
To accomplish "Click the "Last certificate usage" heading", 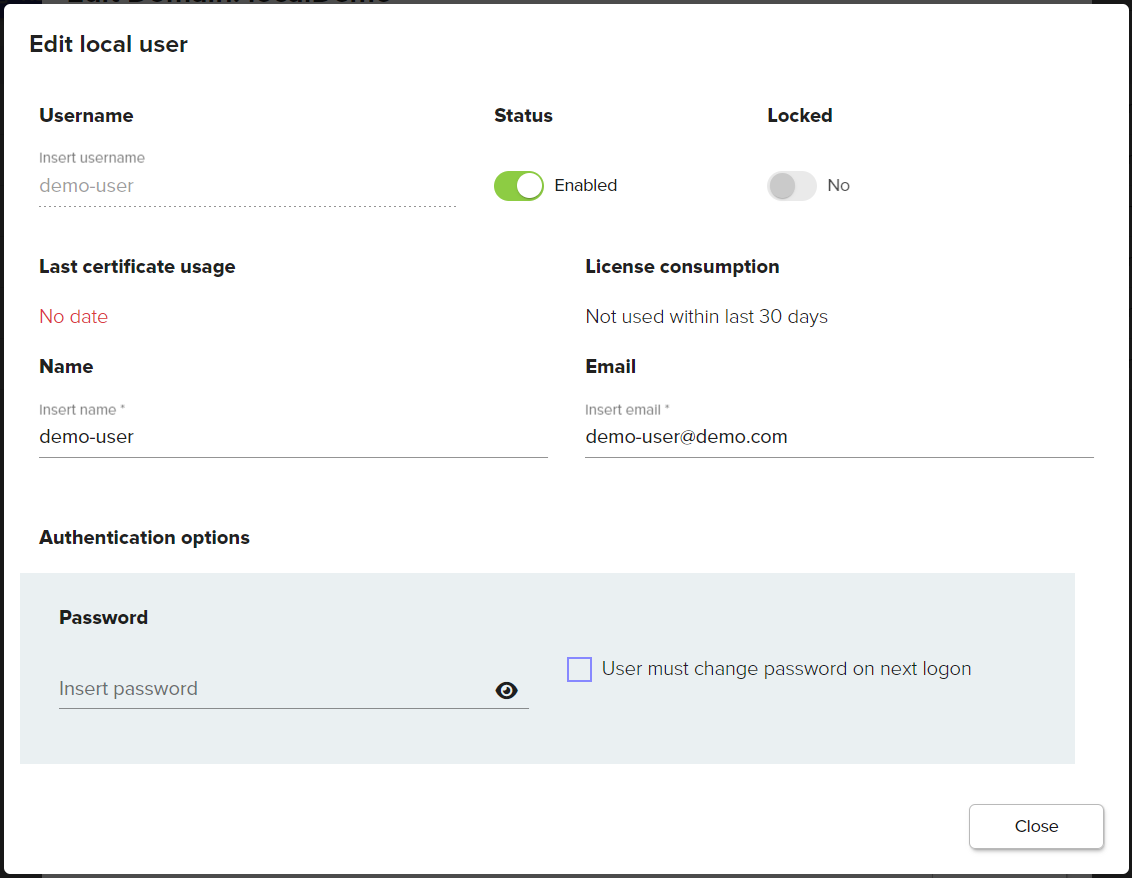I will [137, 267].
